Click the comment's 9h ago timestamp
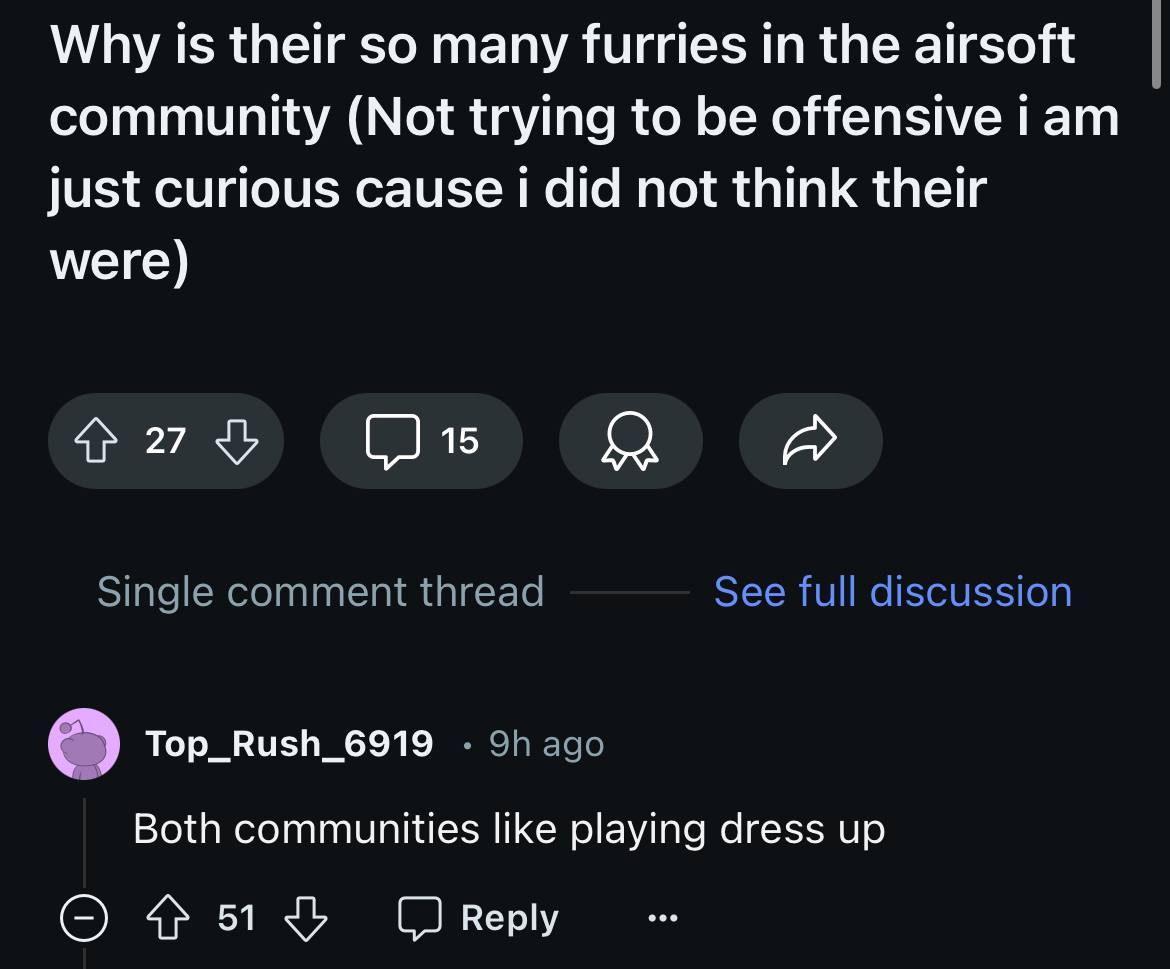This screenshot has height=969, width=1170. [546, 744]
